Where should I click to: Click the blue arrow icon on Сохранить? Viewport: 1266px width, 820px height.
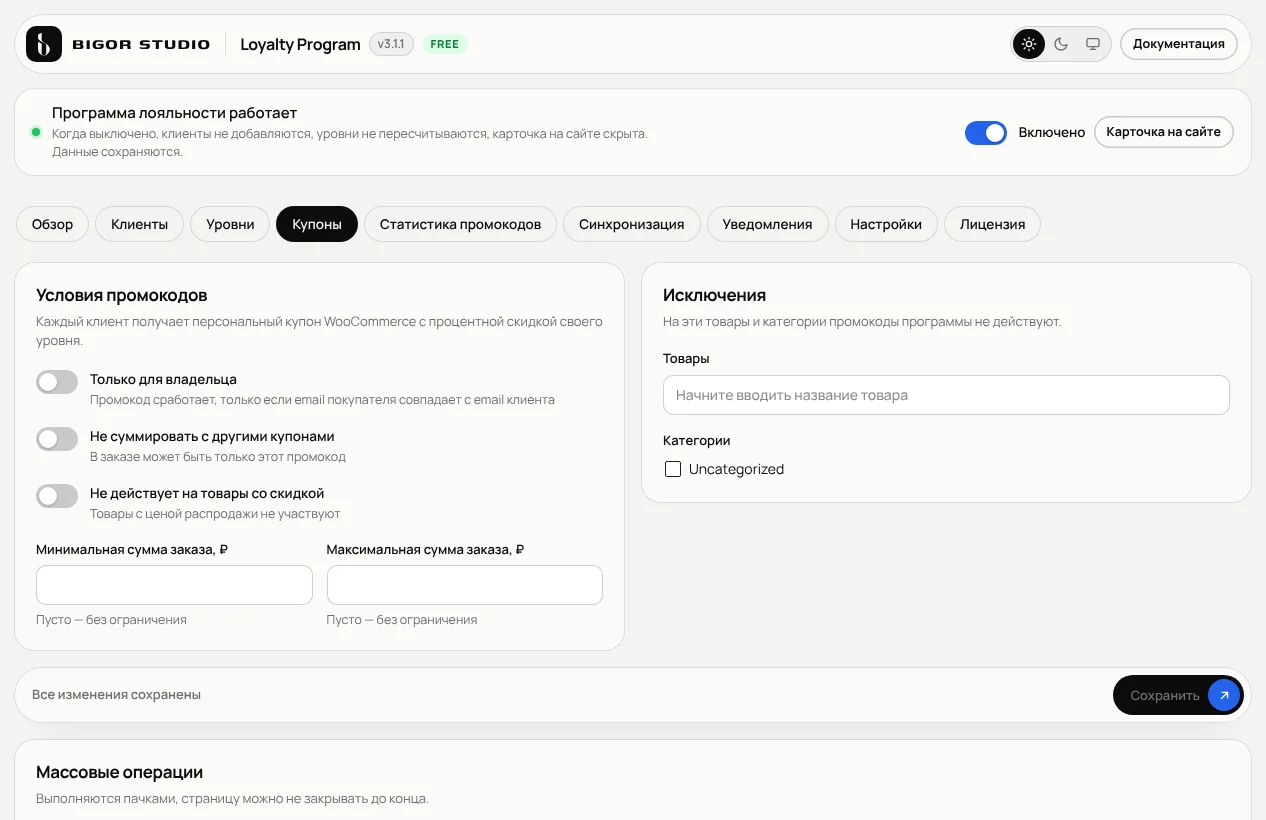coord(1224,695)
